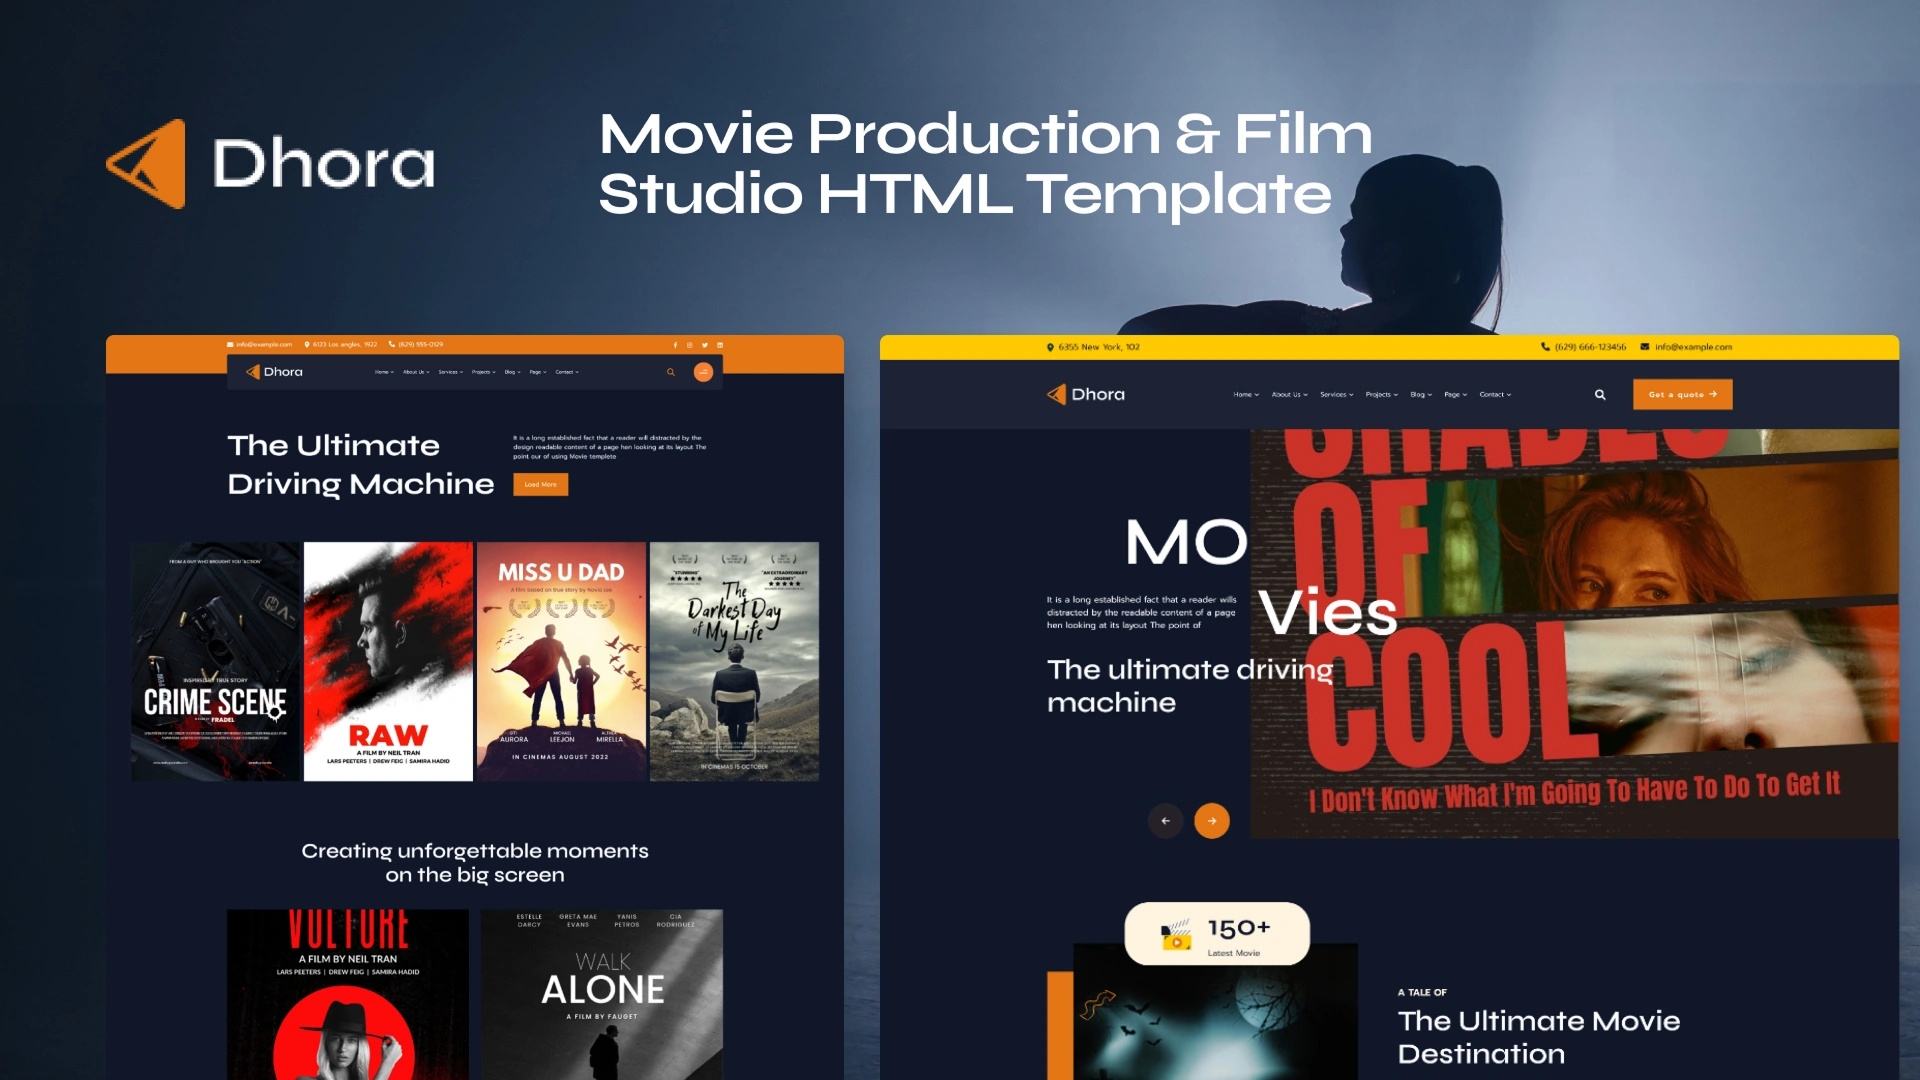The width and height of the screenshot is (1920, 1080).
Task: Click (629) 555-0129 phone link
Action: [421, 344]
